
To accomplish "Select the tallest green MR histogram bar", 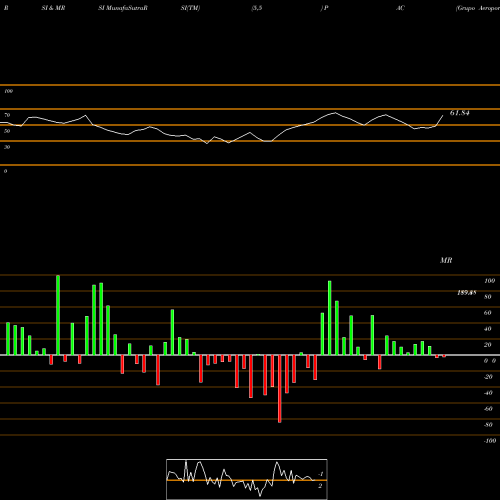I will pyautogui.click(x=58, y=315).
